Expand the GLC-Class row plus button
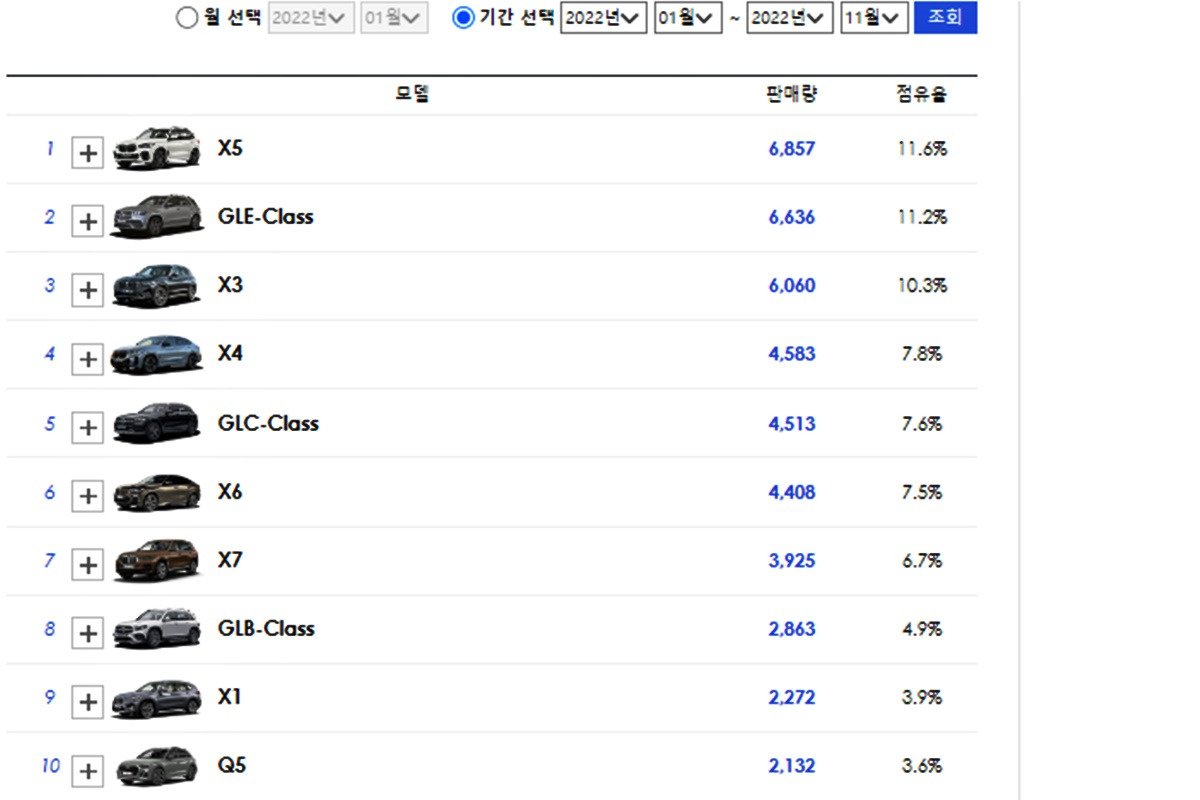Screen dimensions: 1200x800 coord(88,427)
